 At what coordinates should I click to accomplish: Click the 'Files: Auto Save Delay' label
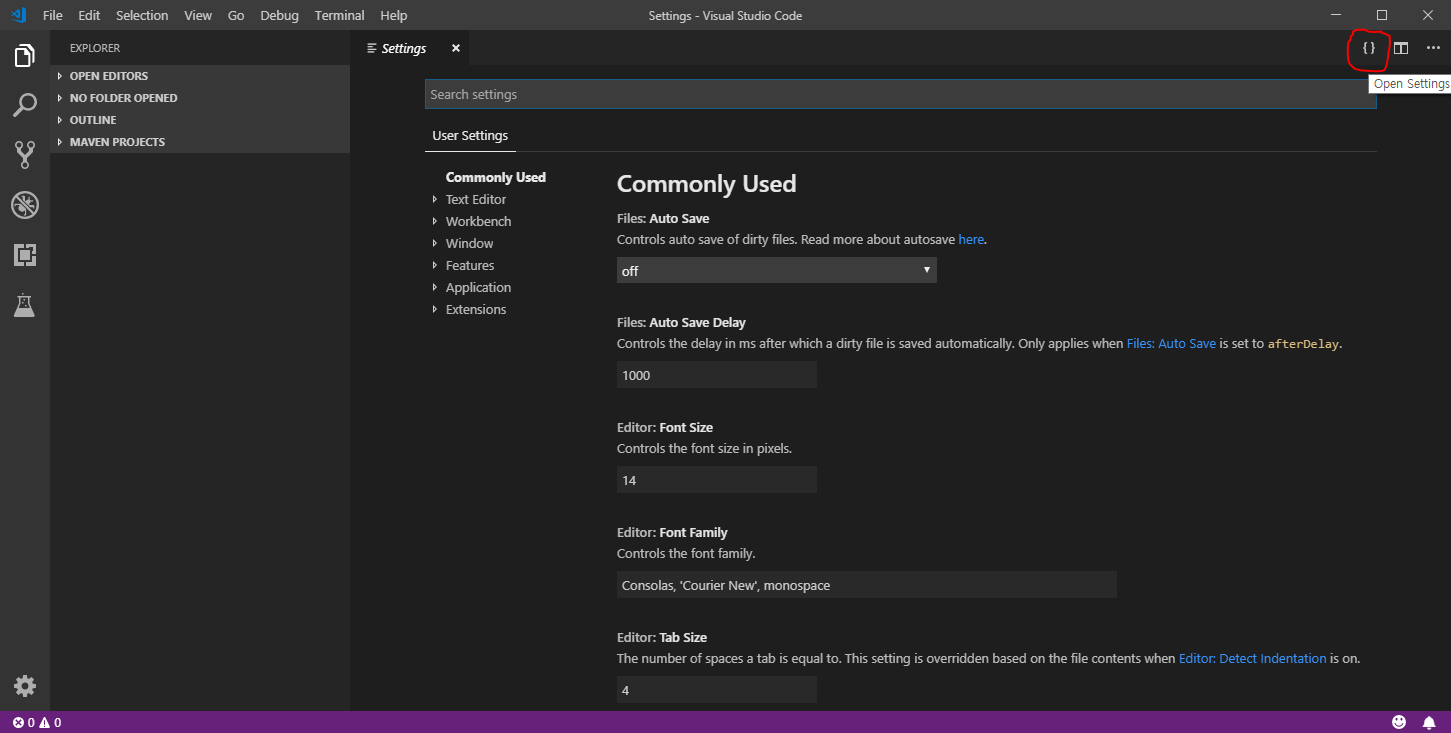click(x=681, y=323)
